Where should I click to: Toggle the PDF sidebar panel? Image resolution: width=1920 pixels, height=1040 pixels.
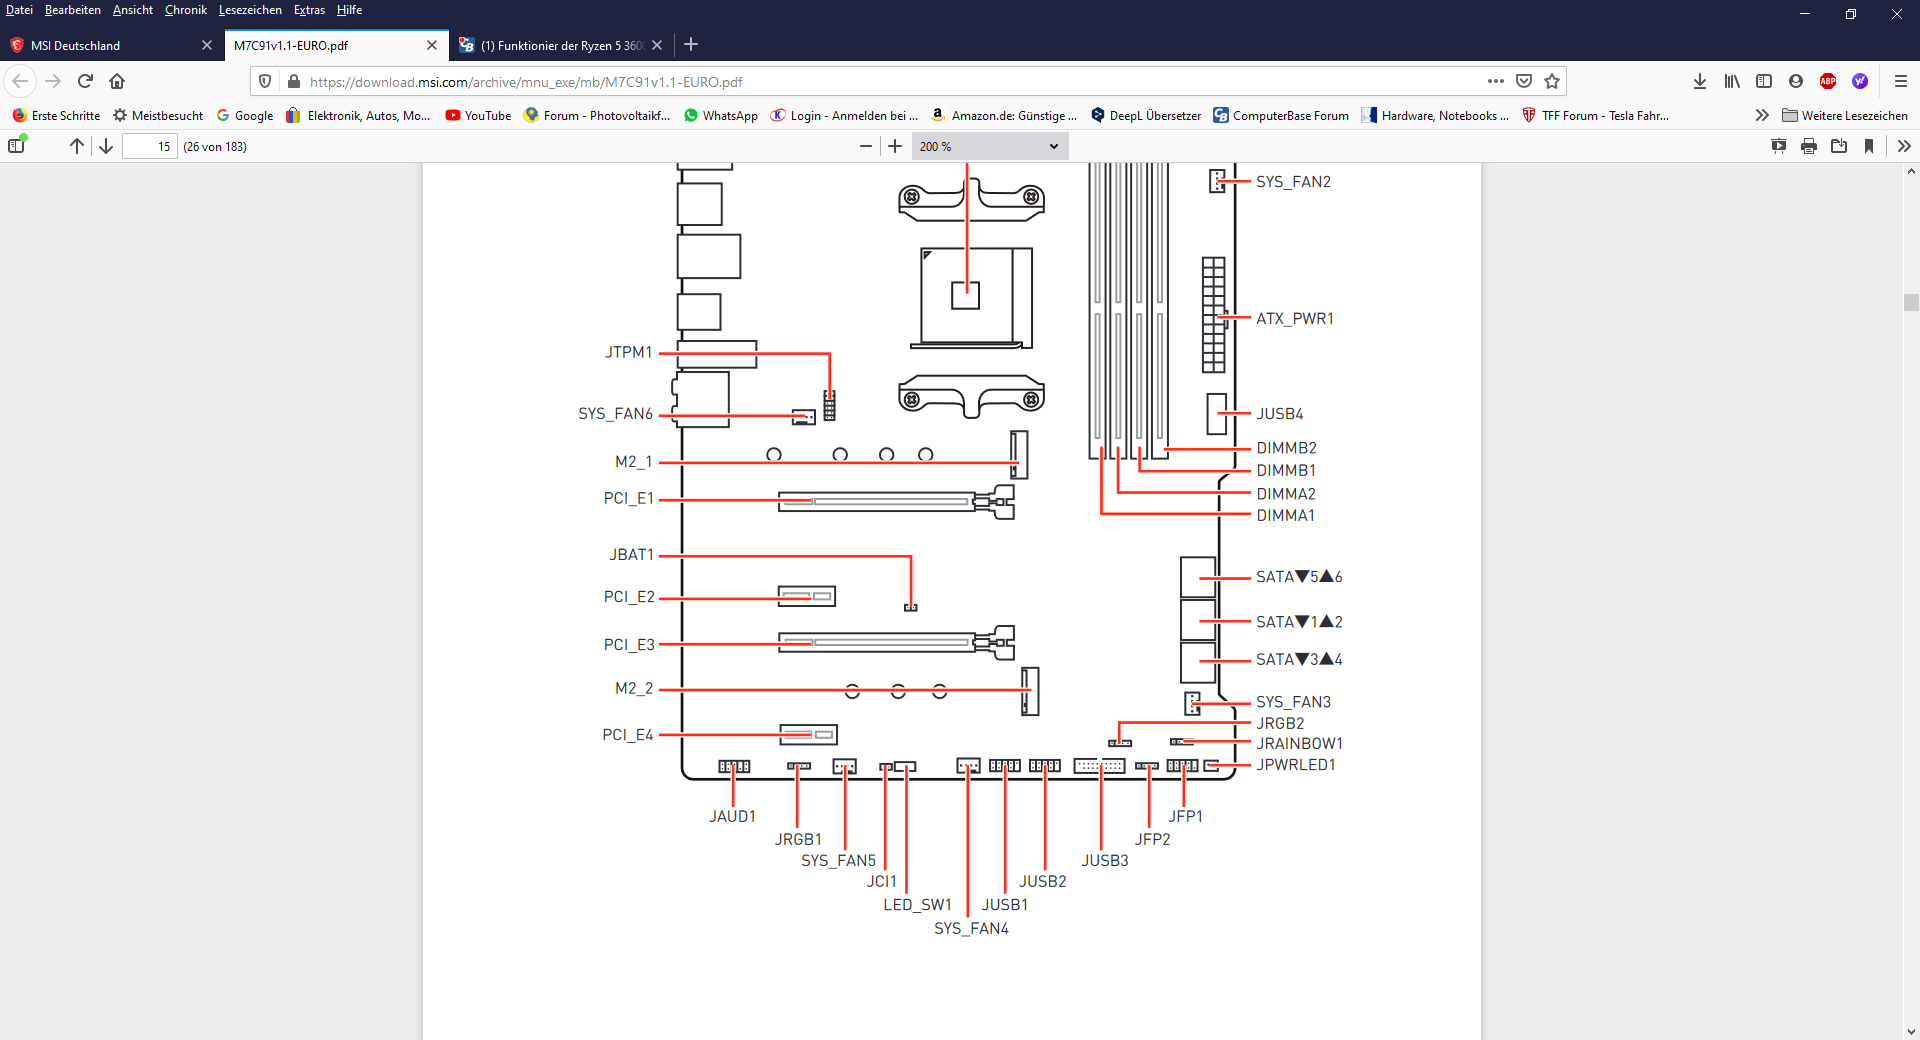(16, 146)
